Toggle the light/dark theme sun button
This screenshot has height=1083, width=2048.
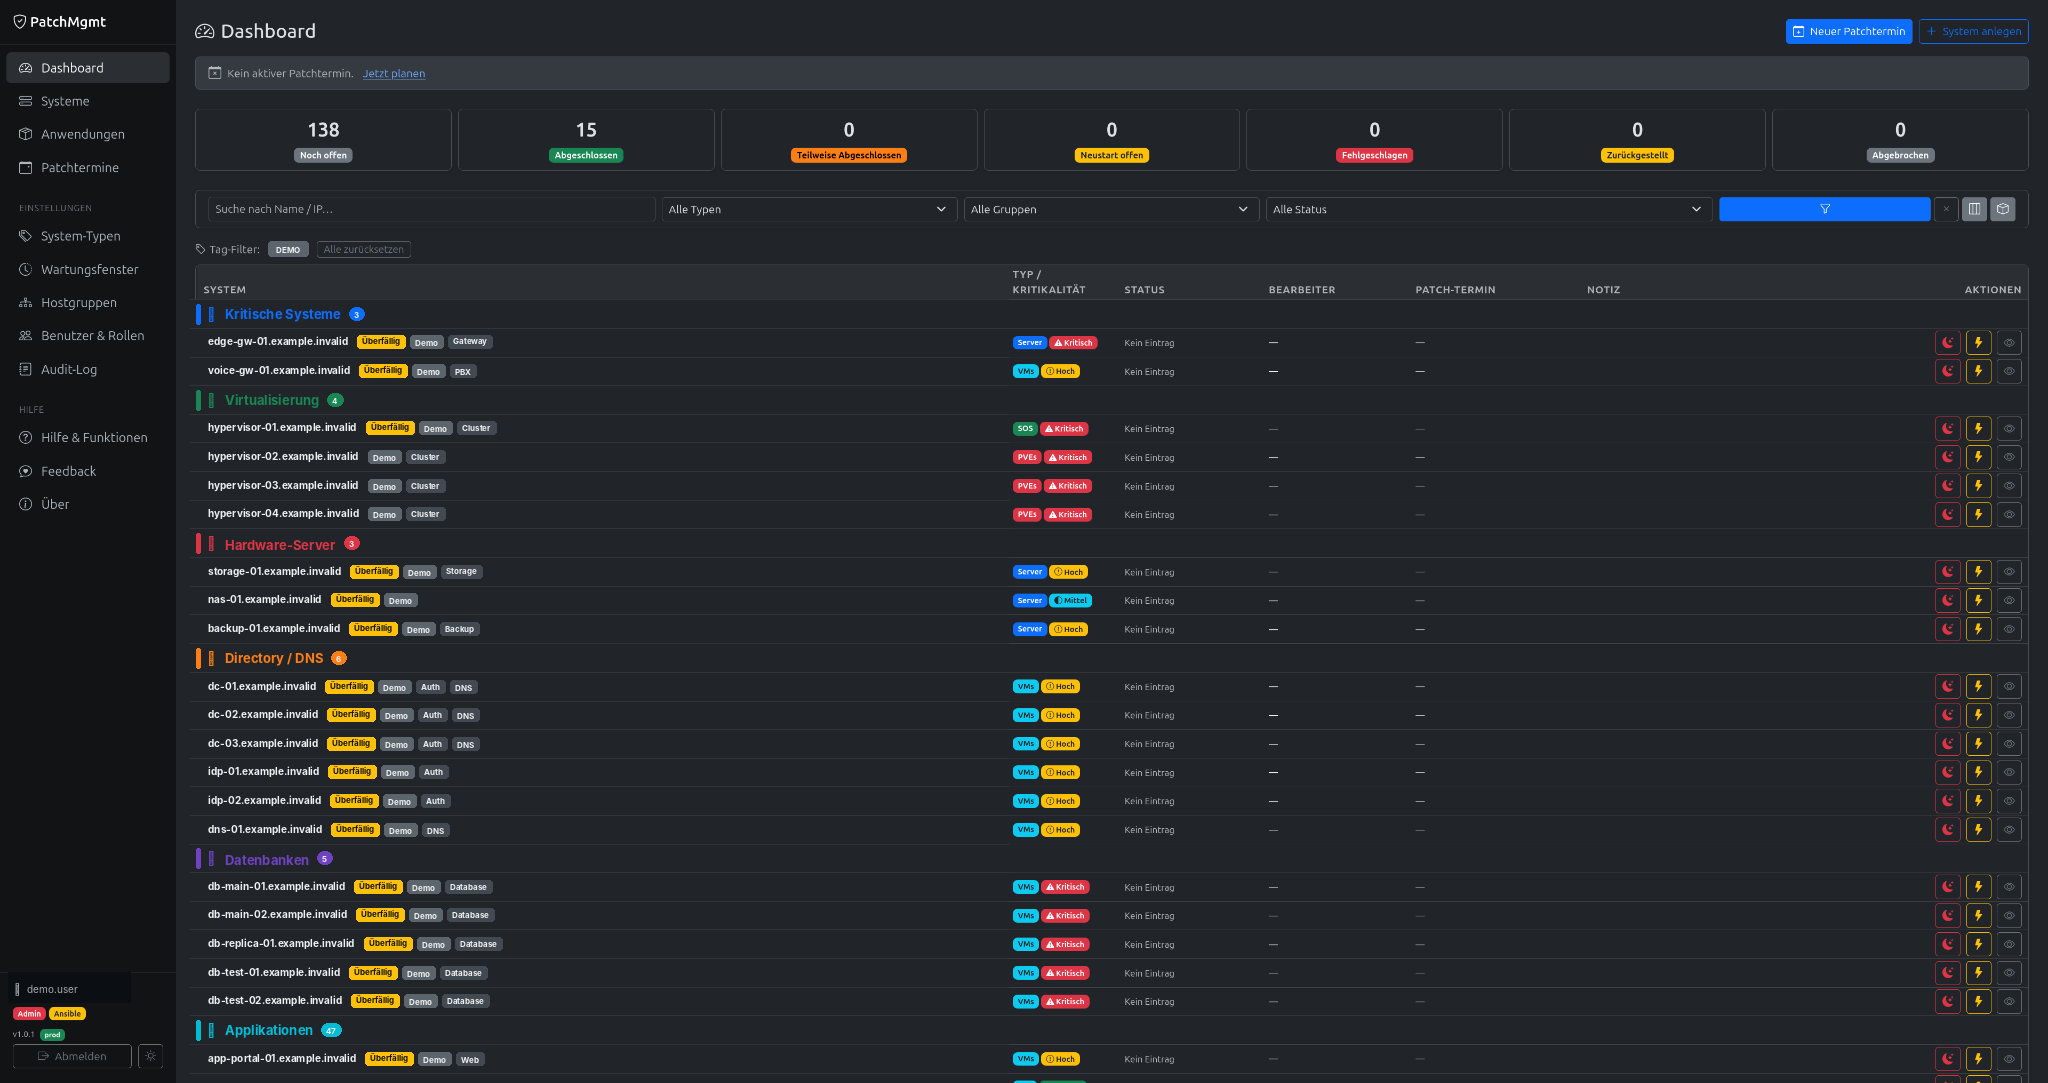pos(151,1056)
